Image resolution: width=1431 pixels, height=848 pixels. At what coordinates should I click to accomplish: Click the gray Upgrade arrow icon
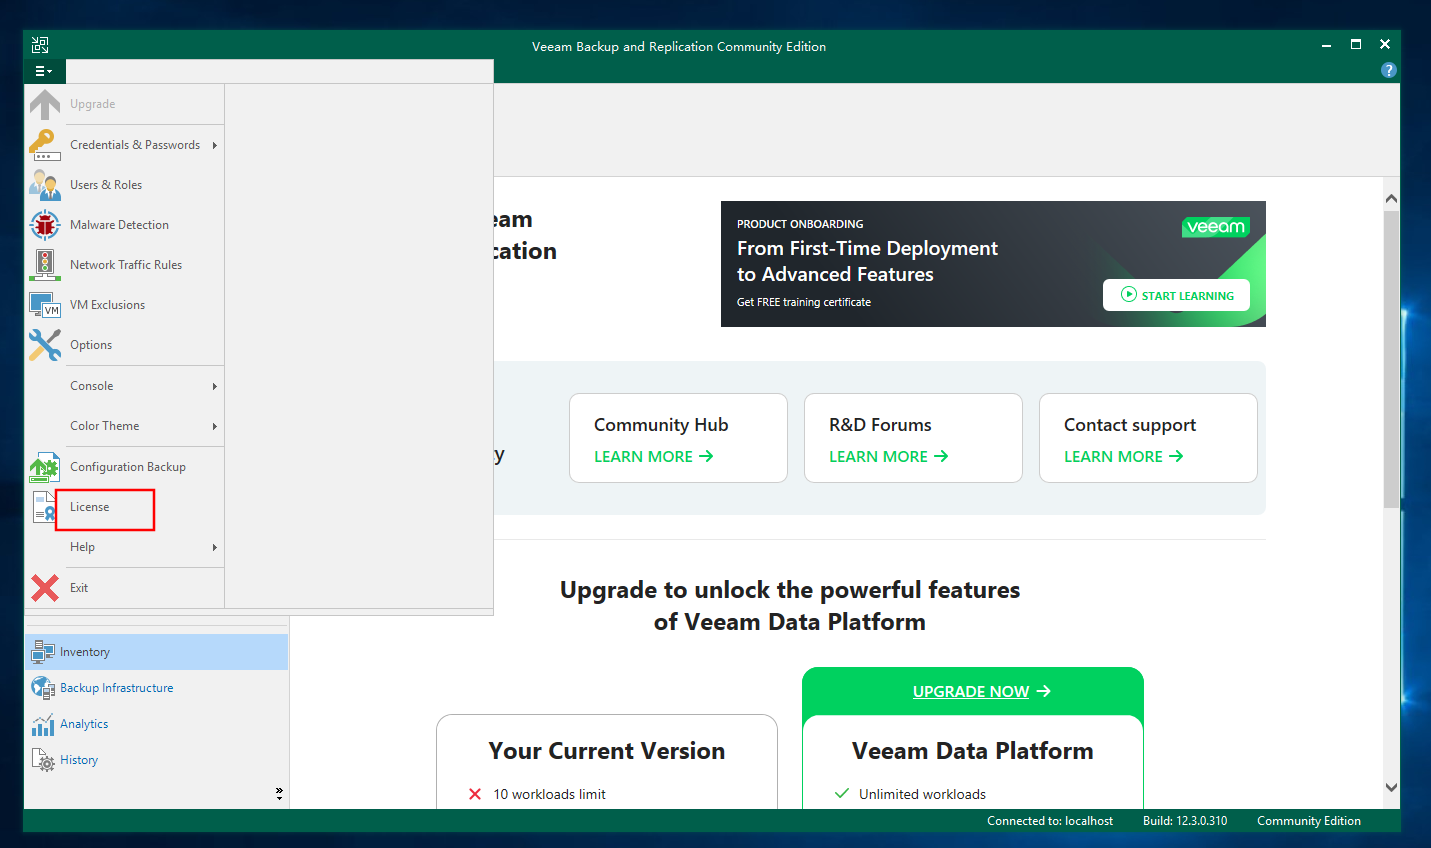click(45, 104)
